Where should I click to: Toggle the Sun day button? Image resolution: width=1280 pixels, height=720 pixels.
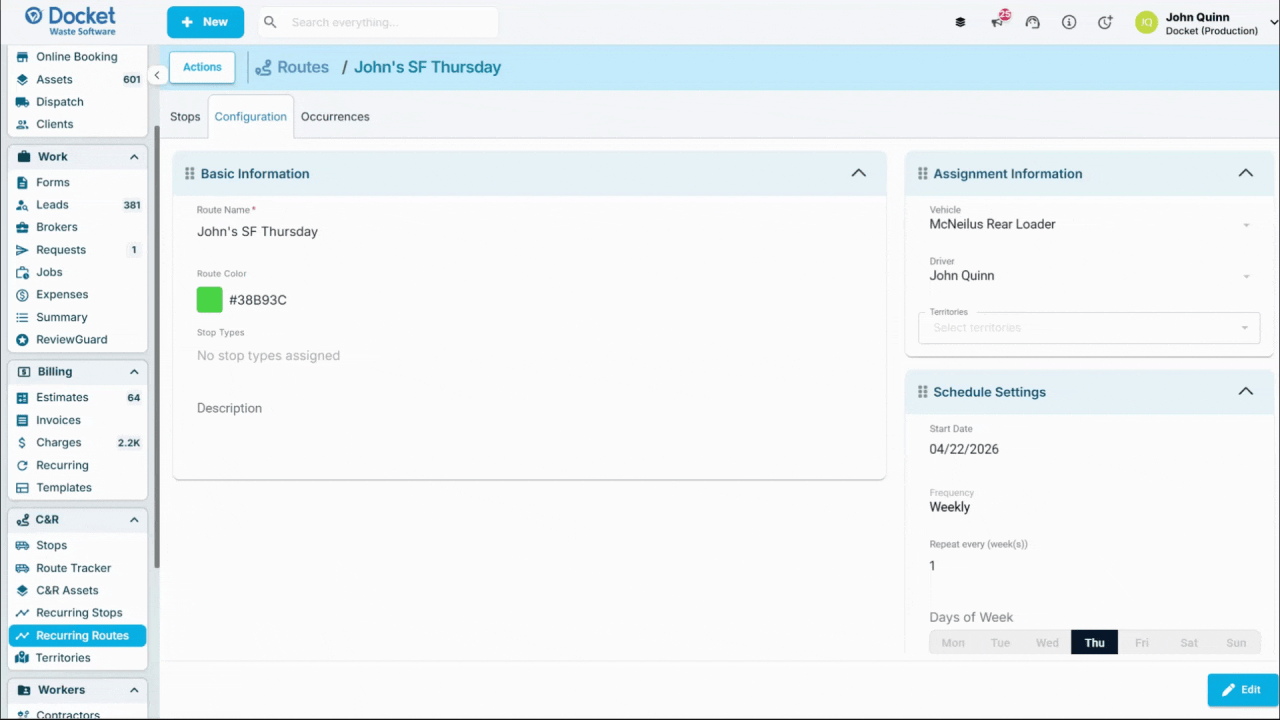tap(1236, 642)
